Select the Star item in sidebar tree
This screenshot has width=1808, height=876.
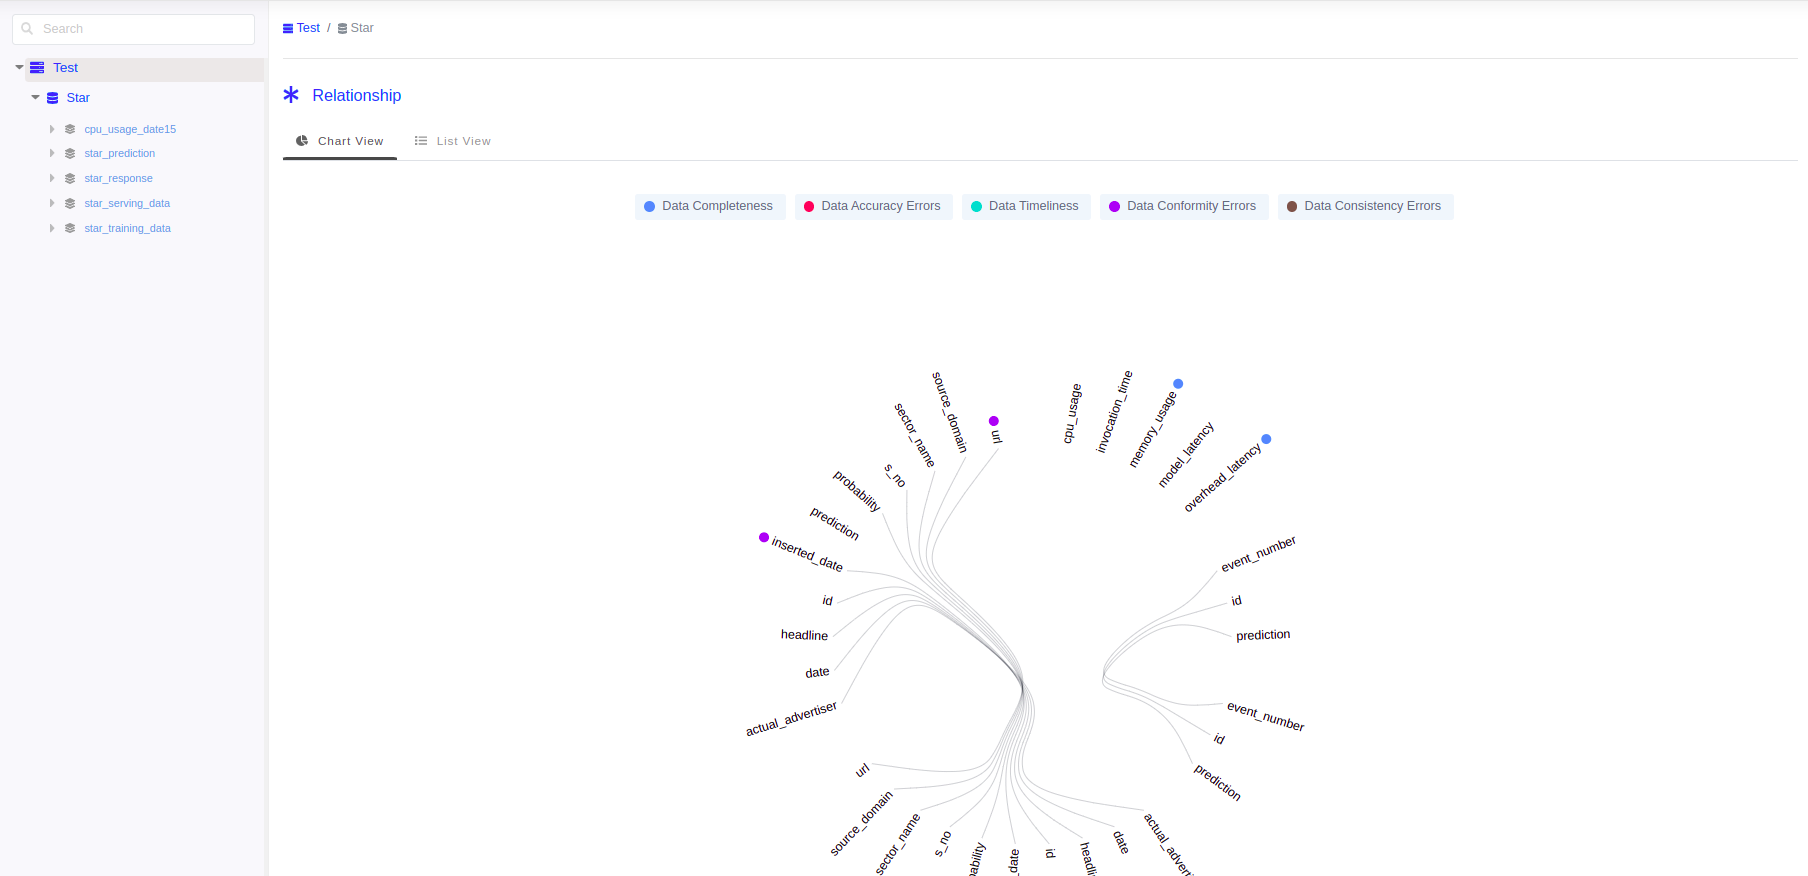point(78,98)
